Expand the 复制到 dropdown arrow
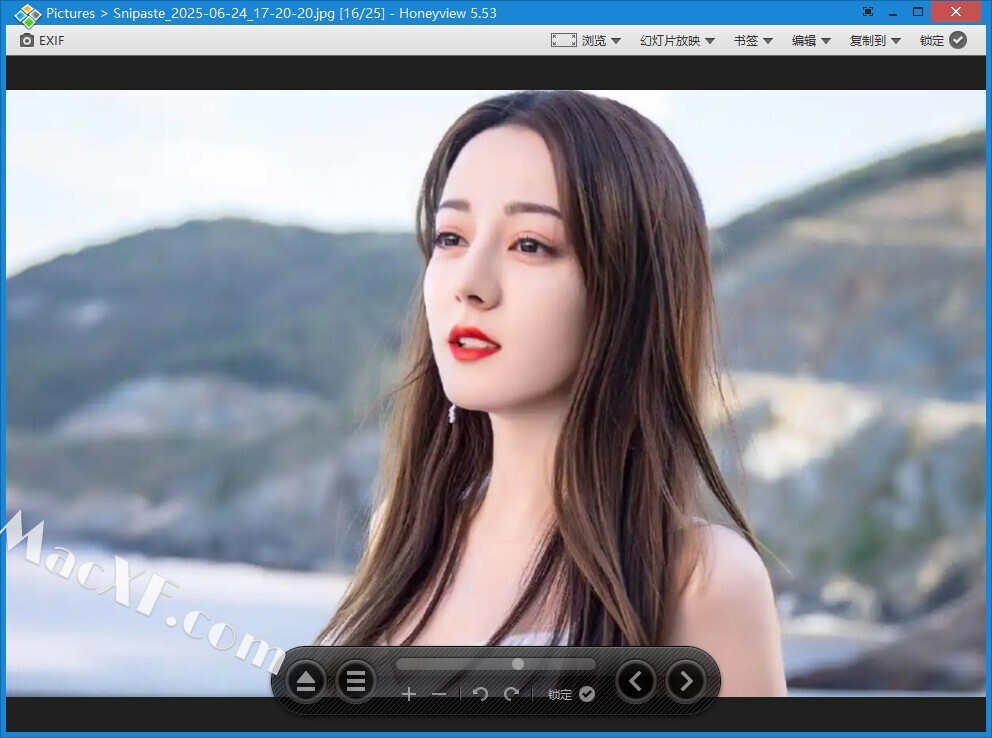The width and height of the screenshot is (992, 738). click(x=896, y=41)
